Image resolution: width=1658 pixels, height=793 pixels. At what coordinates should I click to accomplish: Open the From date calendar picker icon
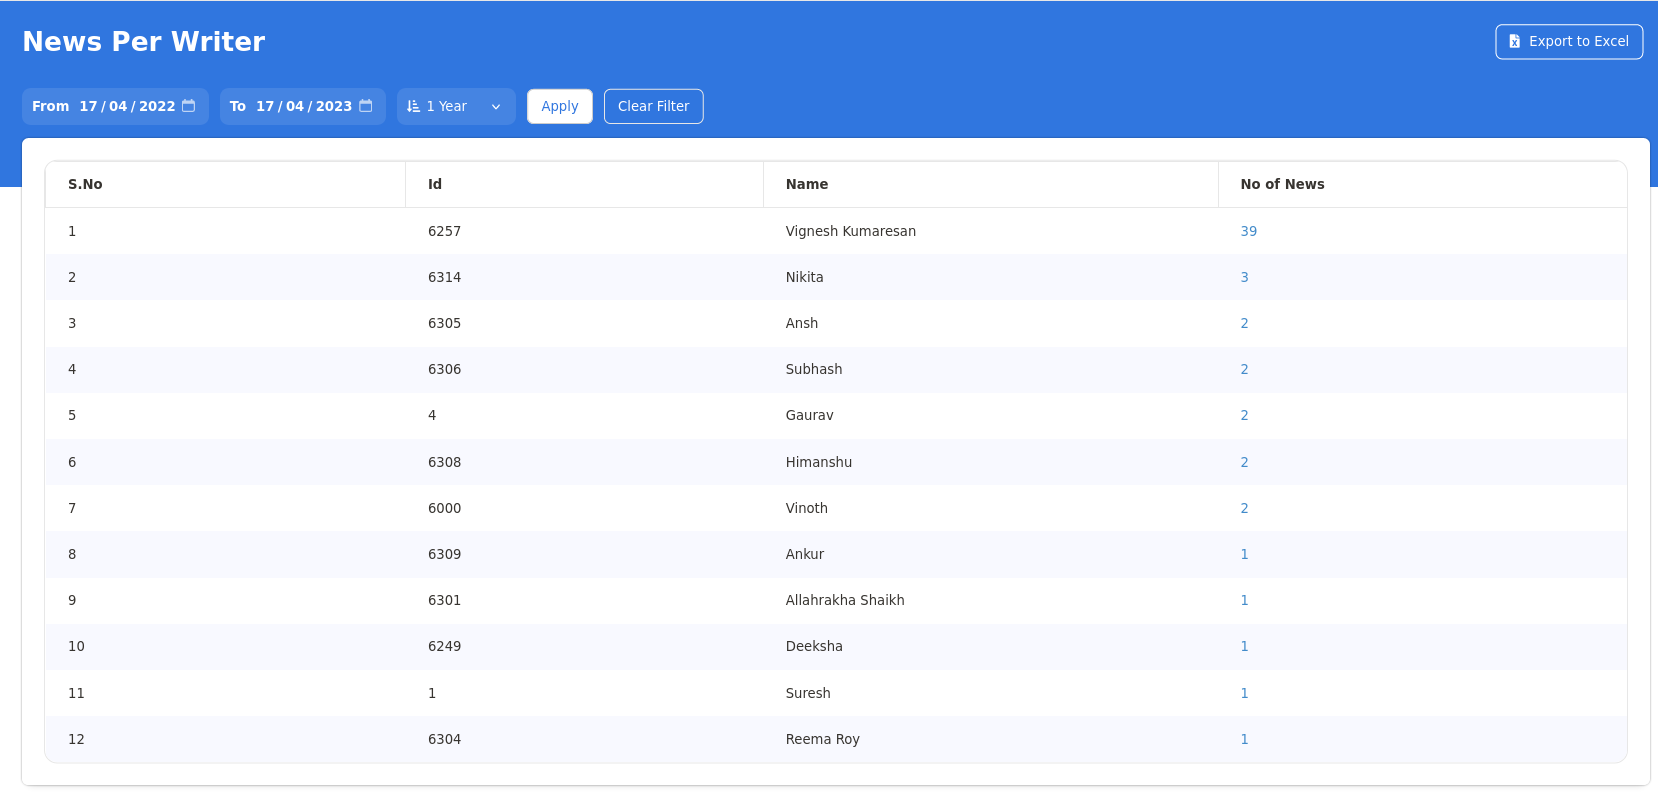(188, 106)
